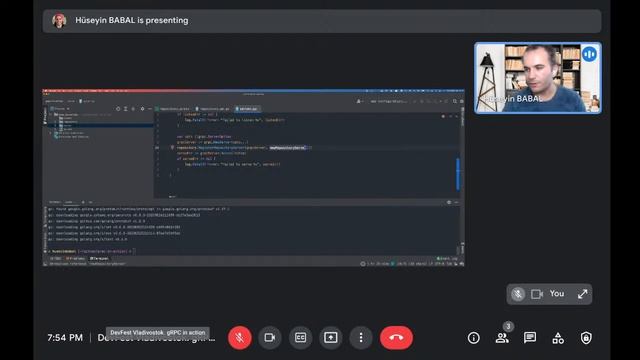Viewport: 640px width, 360px height.
Task: Click the gear icon in IDE Project panel
Action: pyautogui.click(x=142, y=109)
